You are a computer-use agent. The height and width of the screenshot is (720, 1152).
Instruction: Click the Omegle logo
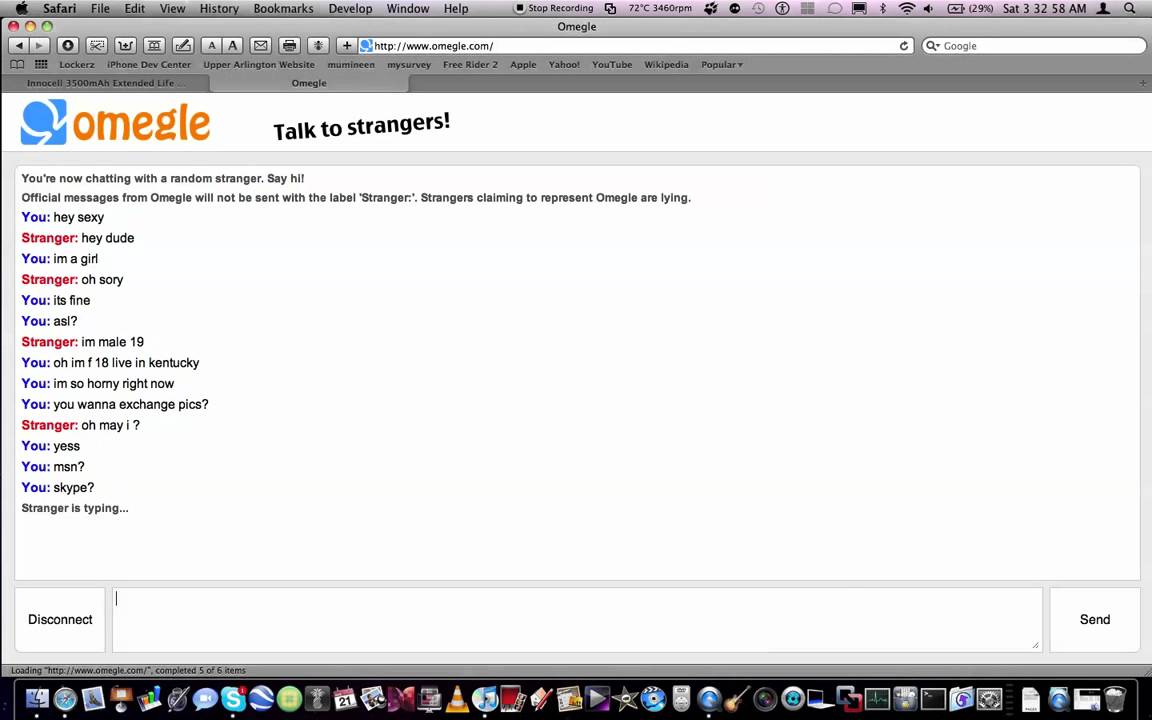click(115, 122)
